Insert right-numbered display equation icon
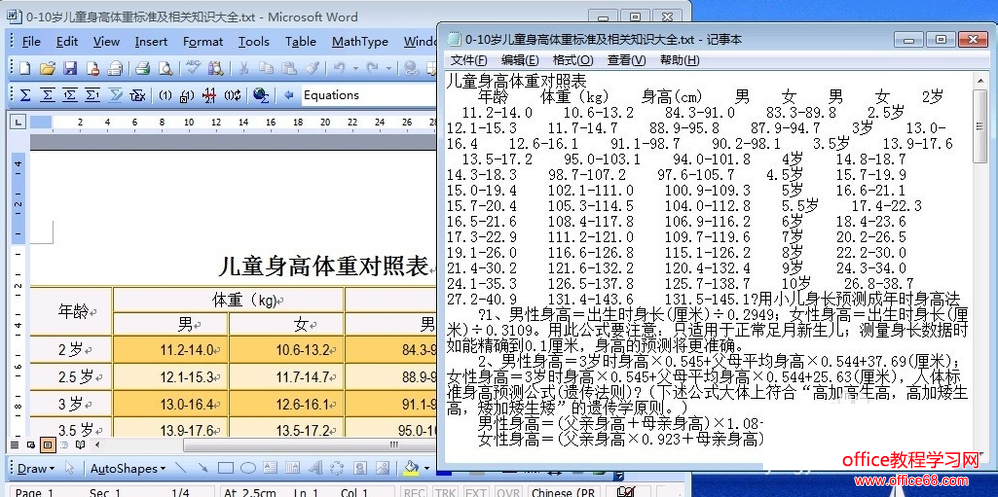The width and height of the screenshot is (998, 497). pyautogui.click(x=93, y=95)
